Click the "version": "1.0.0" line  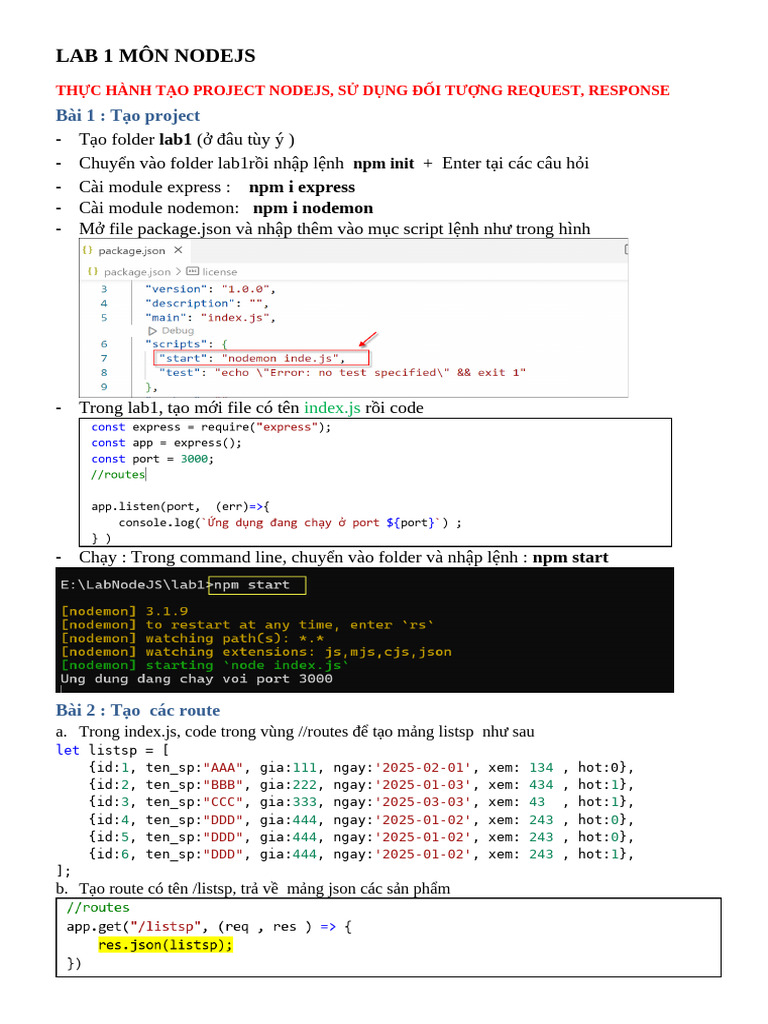pyautogui.click(x=210, y=289)
